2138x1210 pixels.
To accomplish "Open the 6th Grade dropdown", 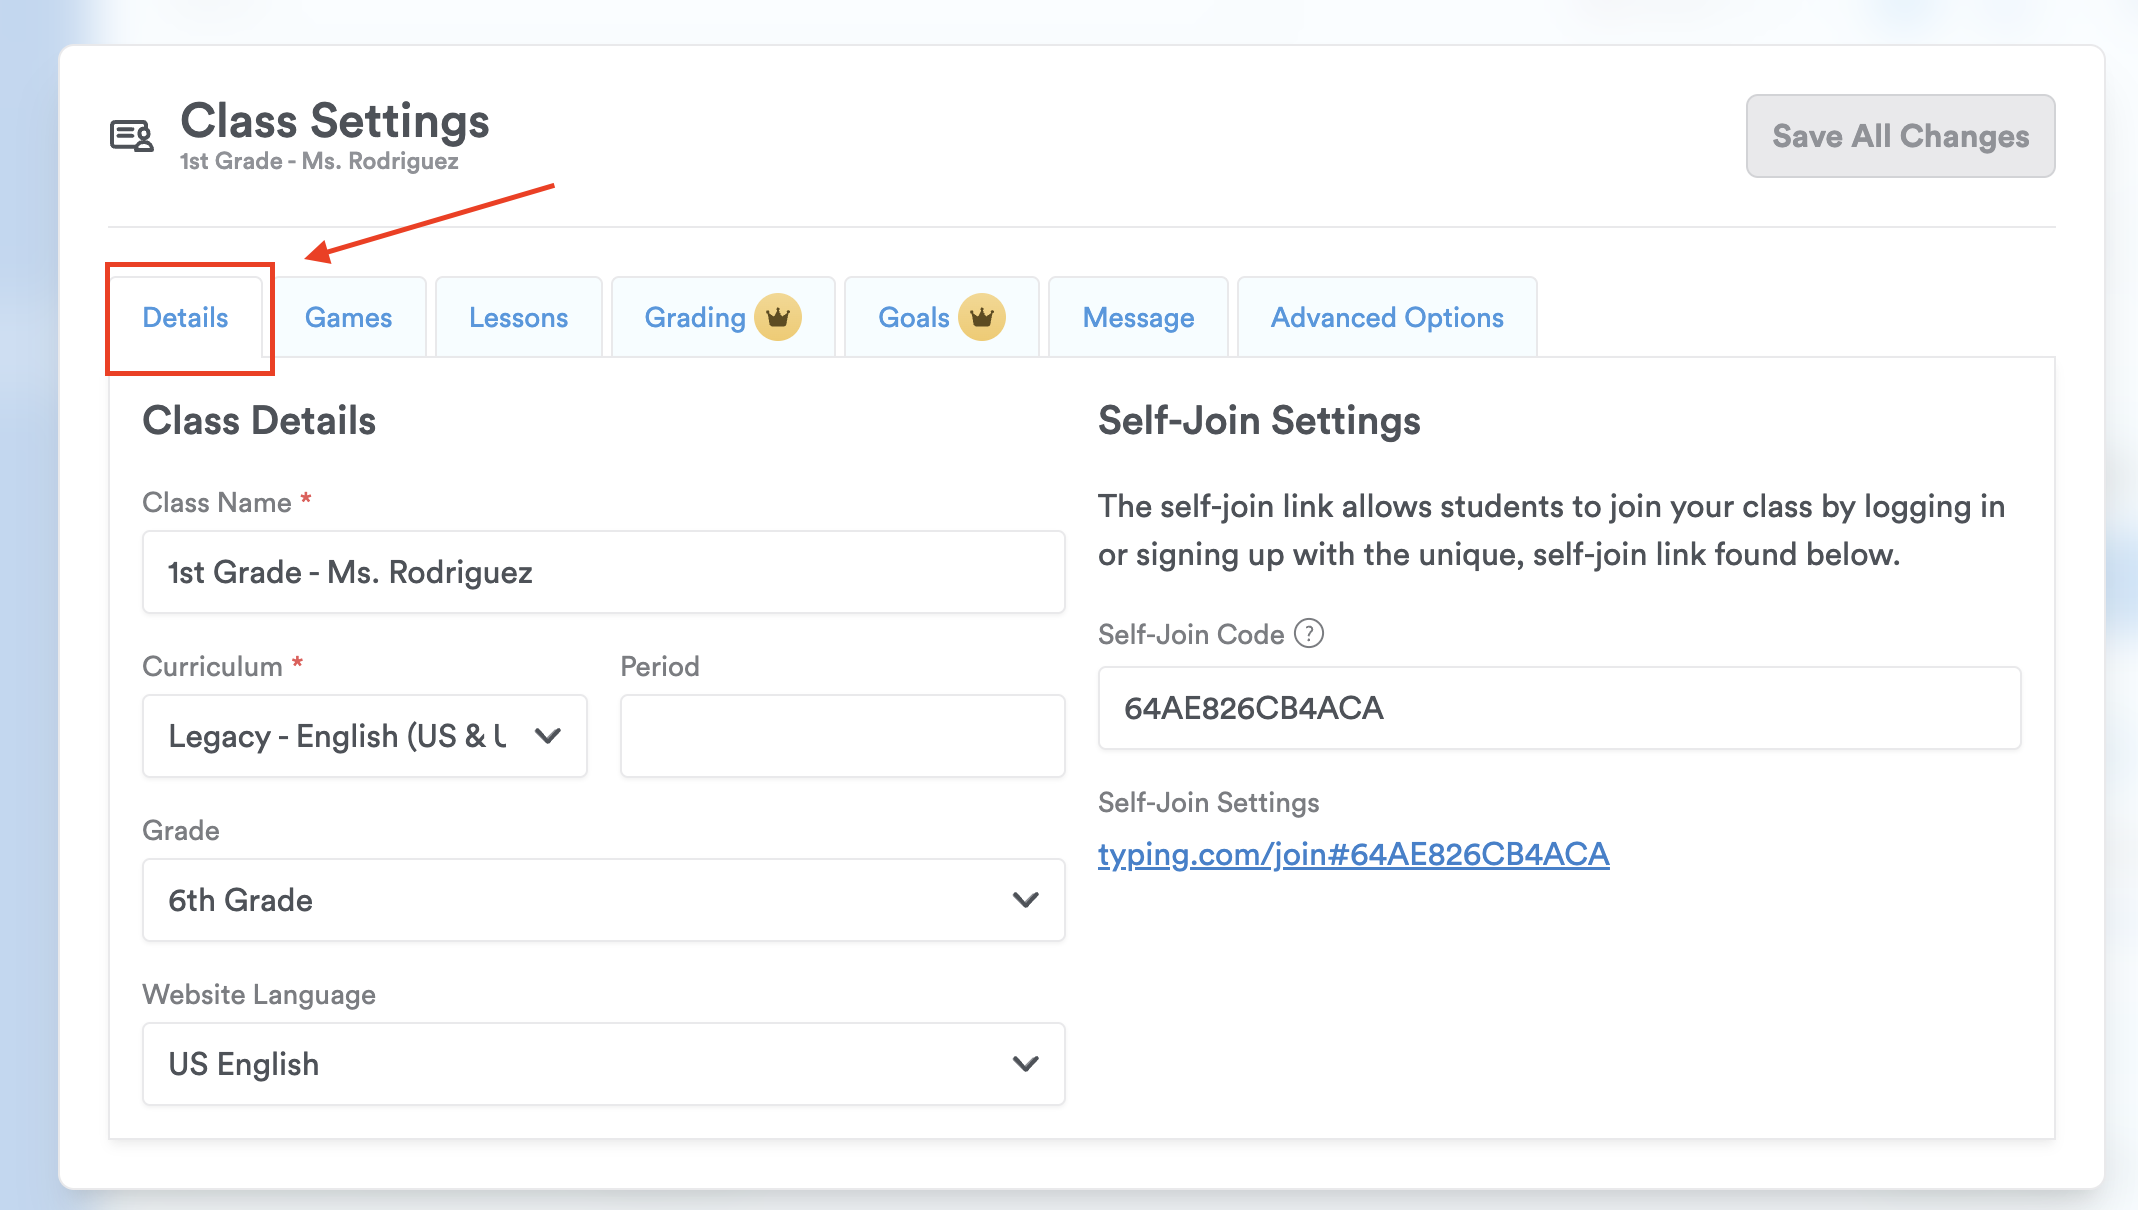I will [x=580, y=900].
